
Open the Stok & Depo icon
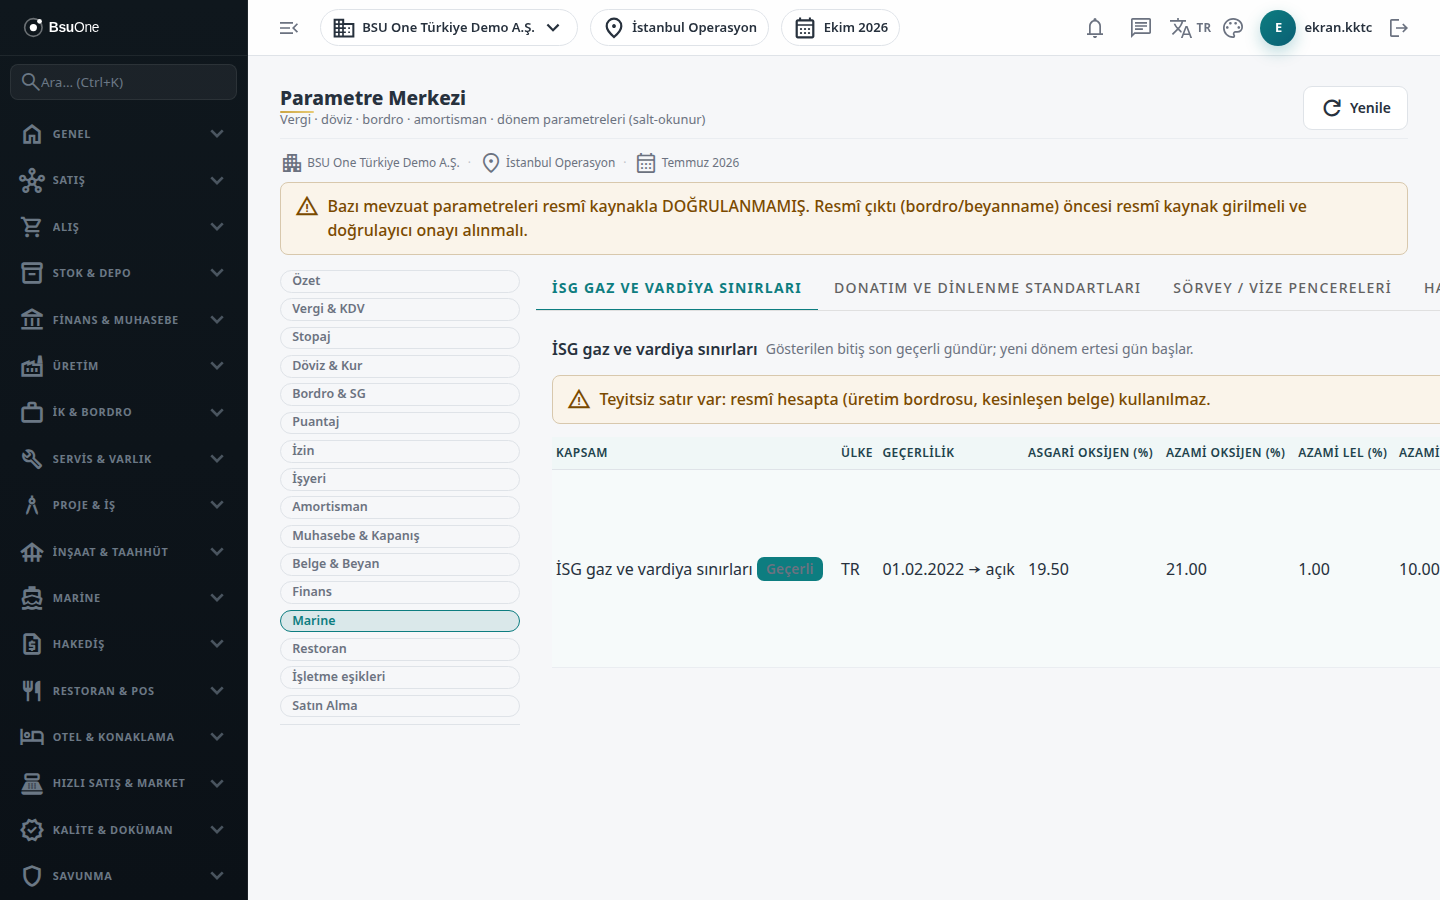(x=32, y=273)
